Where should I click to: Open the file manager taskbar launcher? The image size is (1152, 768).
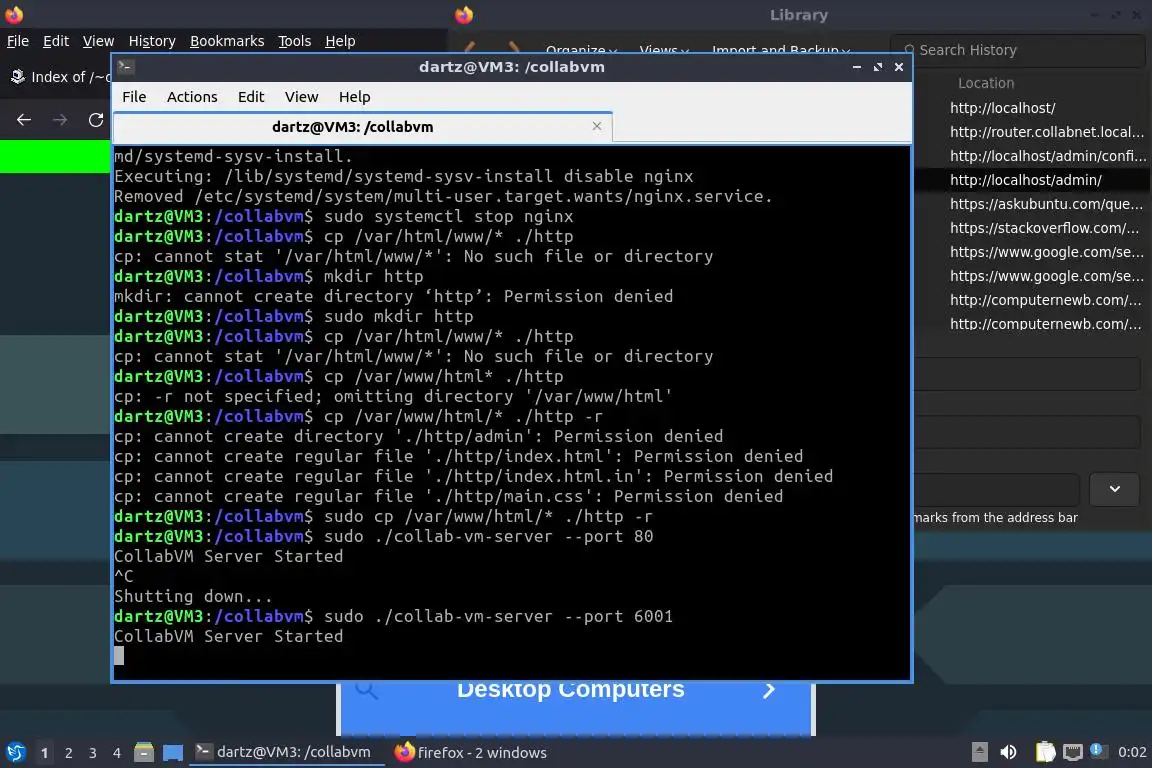(144, 753)
